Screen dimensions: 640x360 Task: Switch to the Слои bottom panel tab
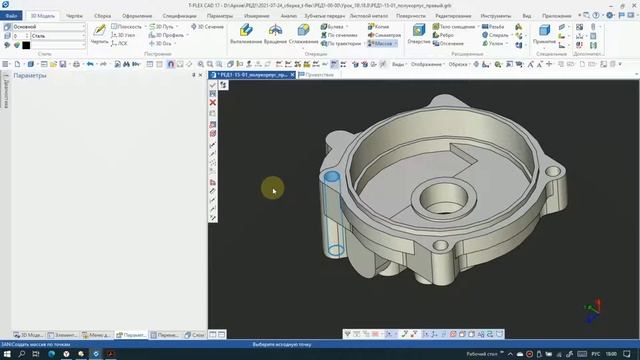click(195, 335)
